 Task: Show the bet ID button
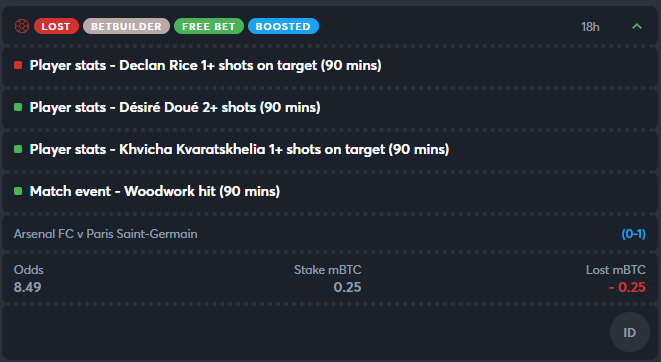[630, 332]
